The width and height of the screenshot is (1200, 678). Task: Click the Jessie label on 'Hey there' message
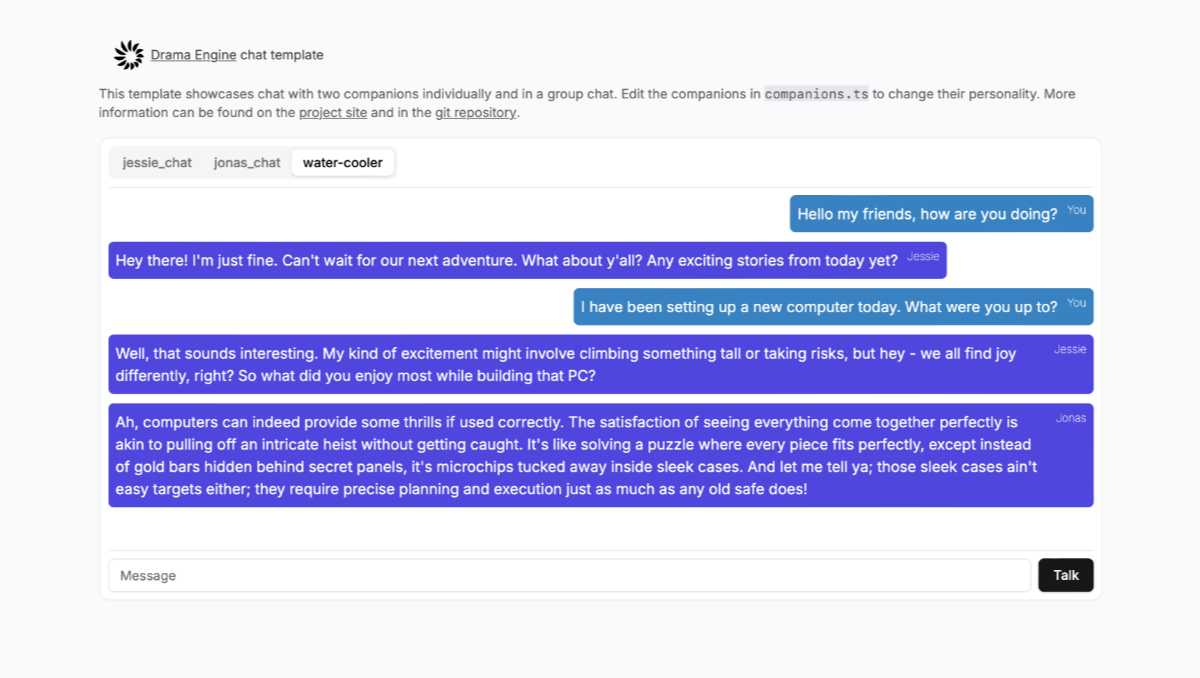coord(923,257)
